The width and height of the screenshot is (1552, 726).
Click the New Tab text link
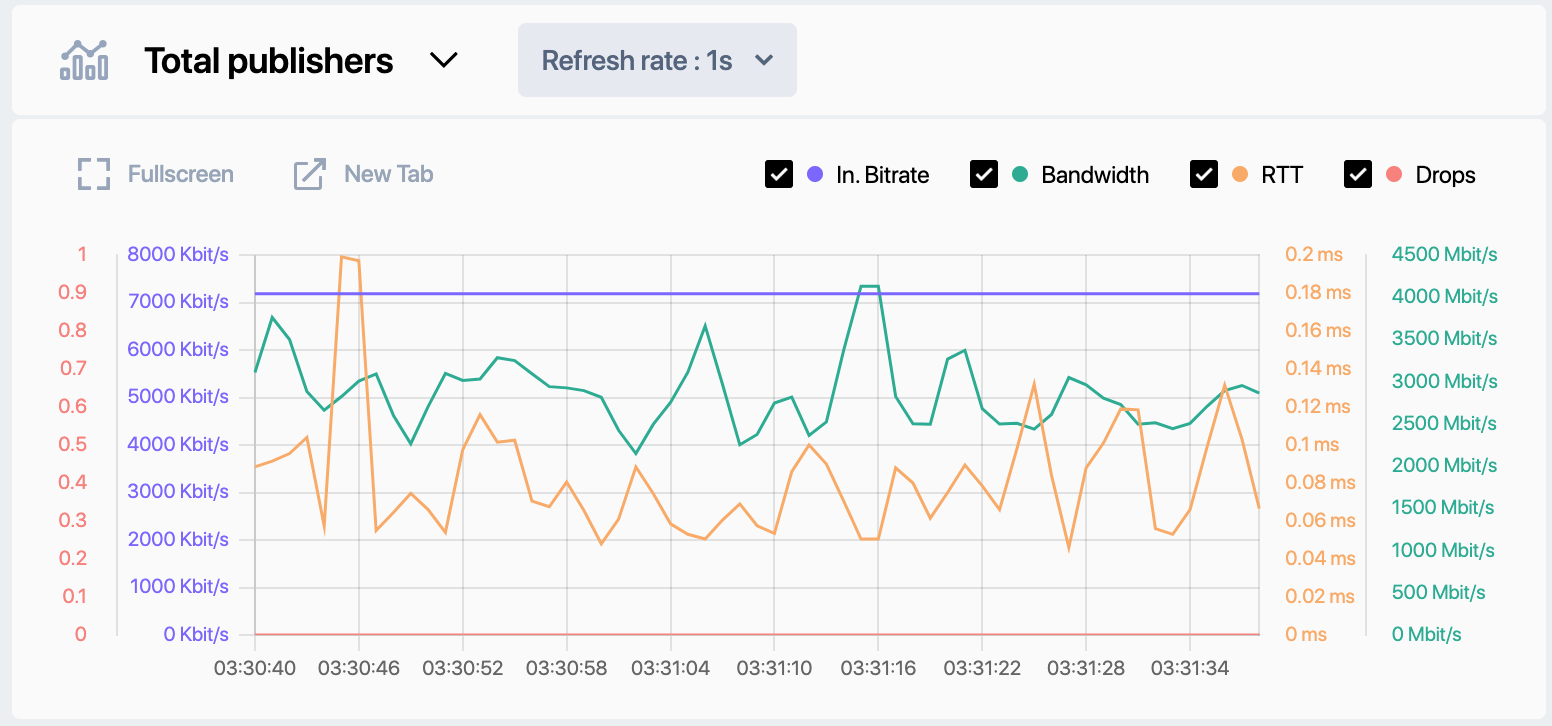pyautogui.click(x=388, y=174)
